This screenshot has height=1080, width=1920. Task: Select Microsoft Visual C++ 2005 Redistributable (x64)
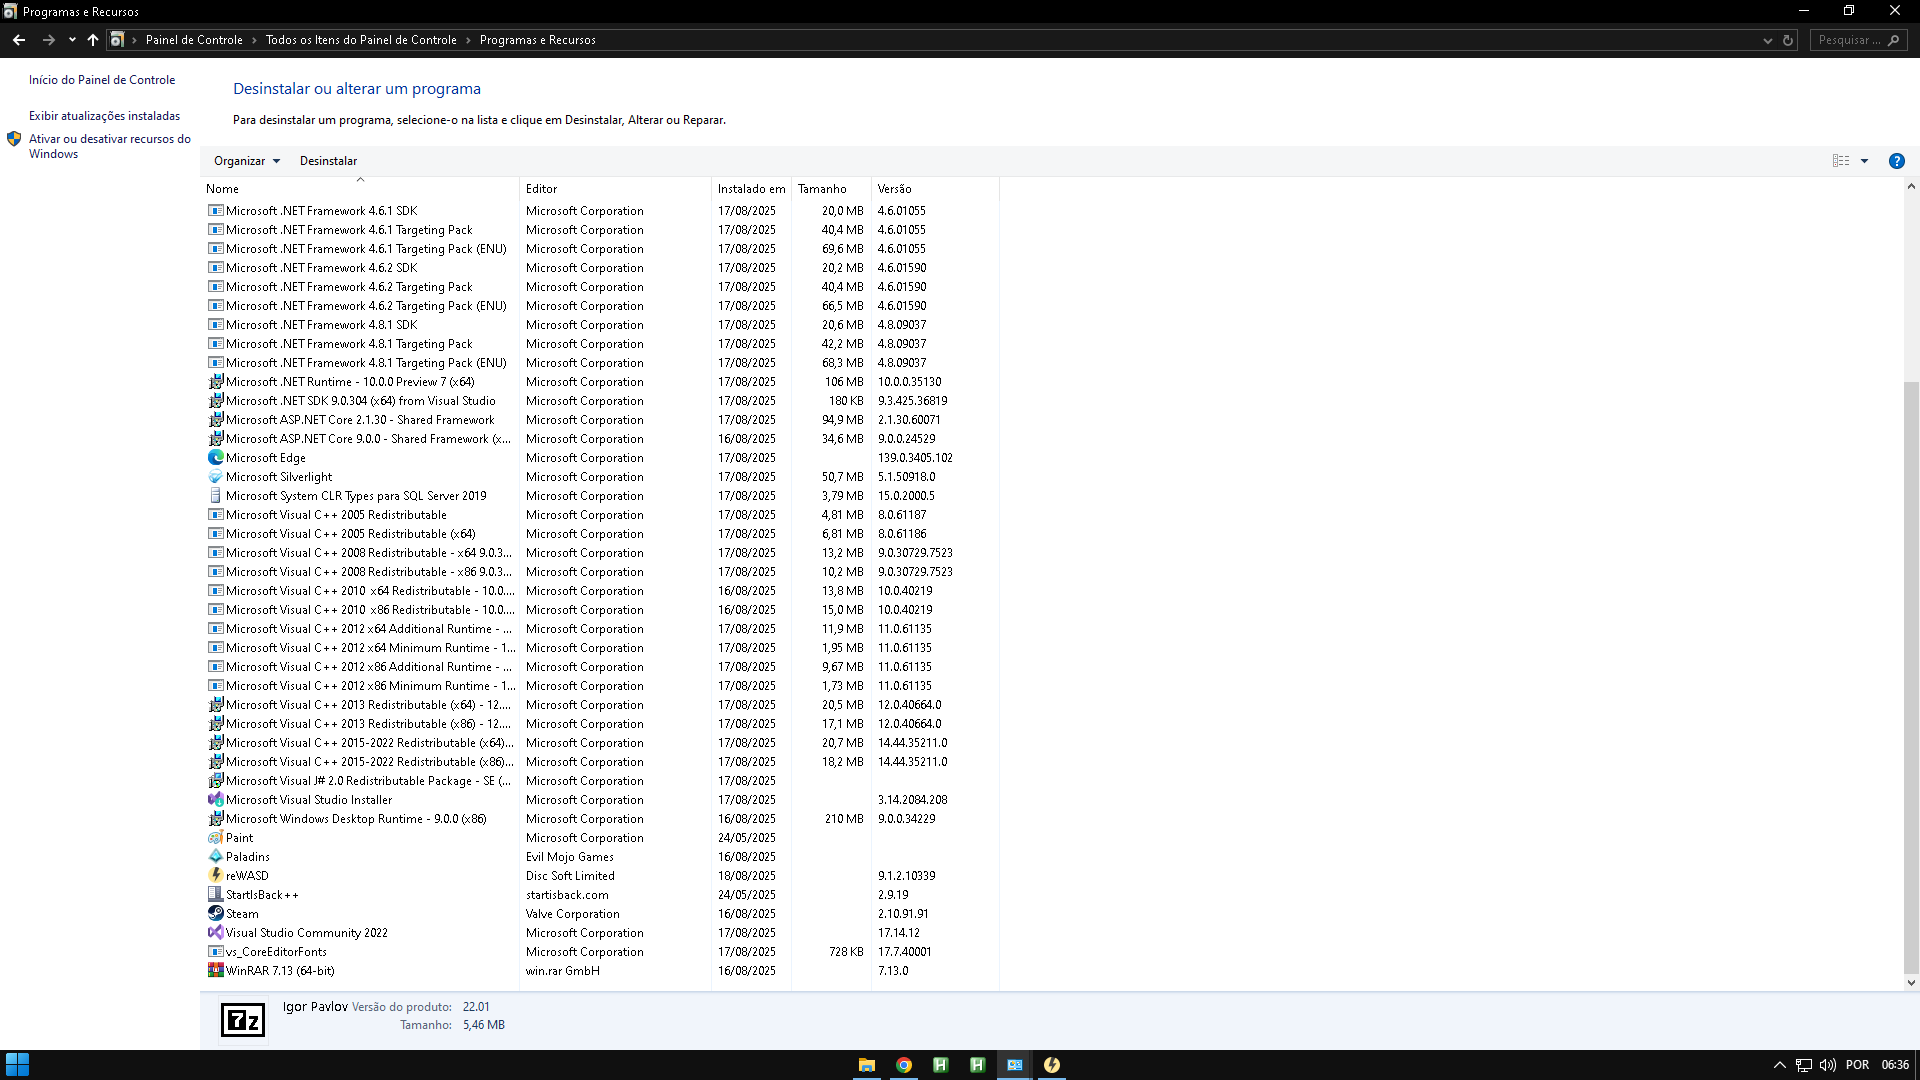(x=600, y=533)
